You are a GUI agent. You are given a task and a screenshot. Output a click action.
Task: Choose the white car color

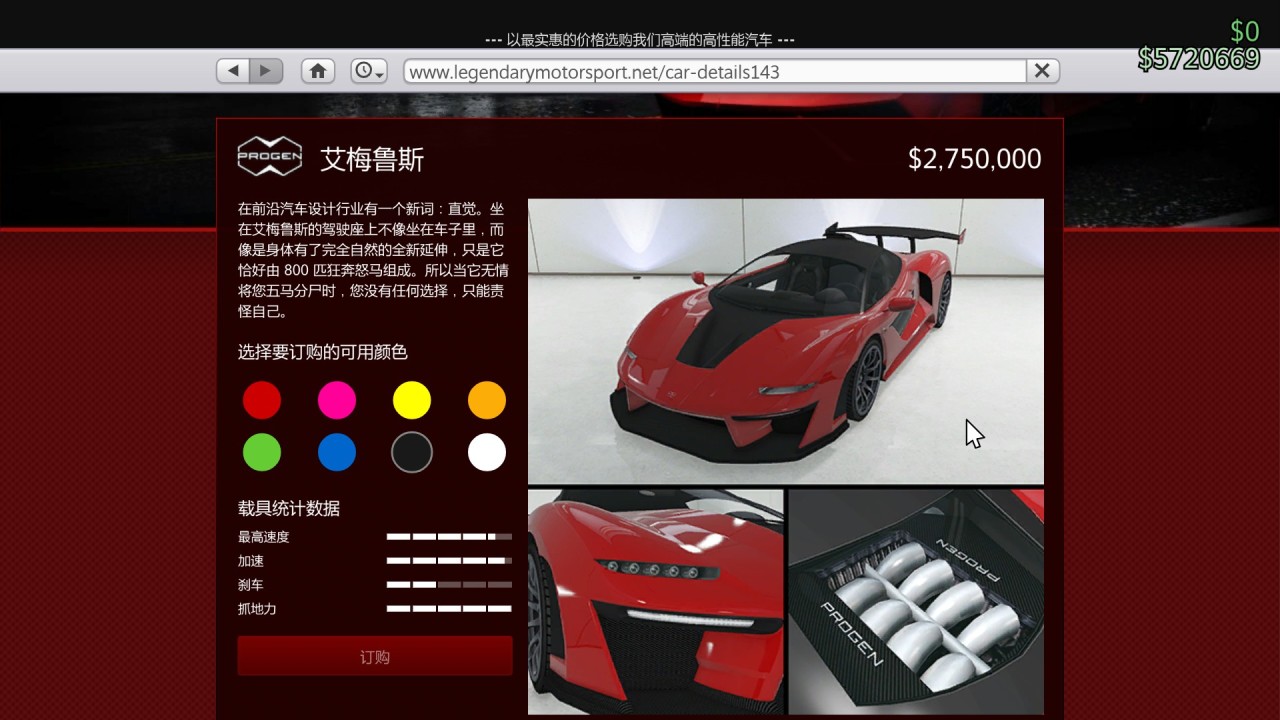487,452
